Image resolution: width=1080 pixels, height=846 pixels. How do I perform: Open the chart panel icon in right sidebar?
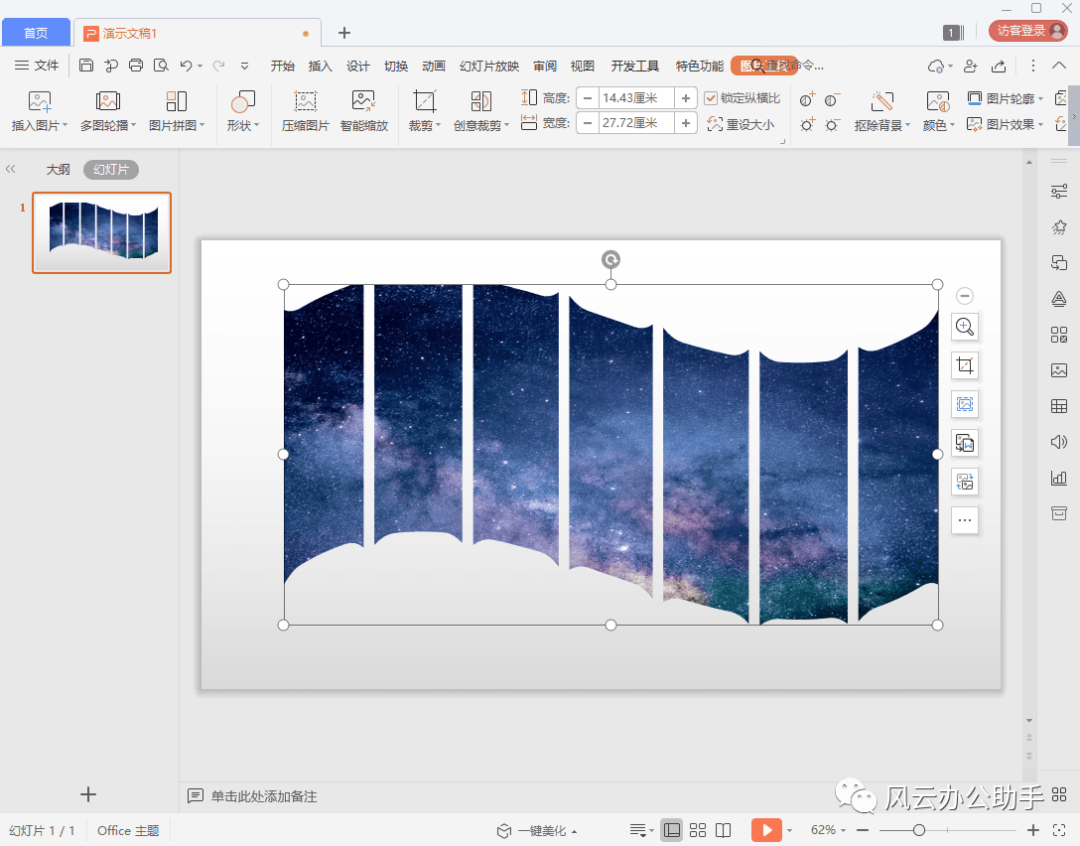tap(1058, 477)
